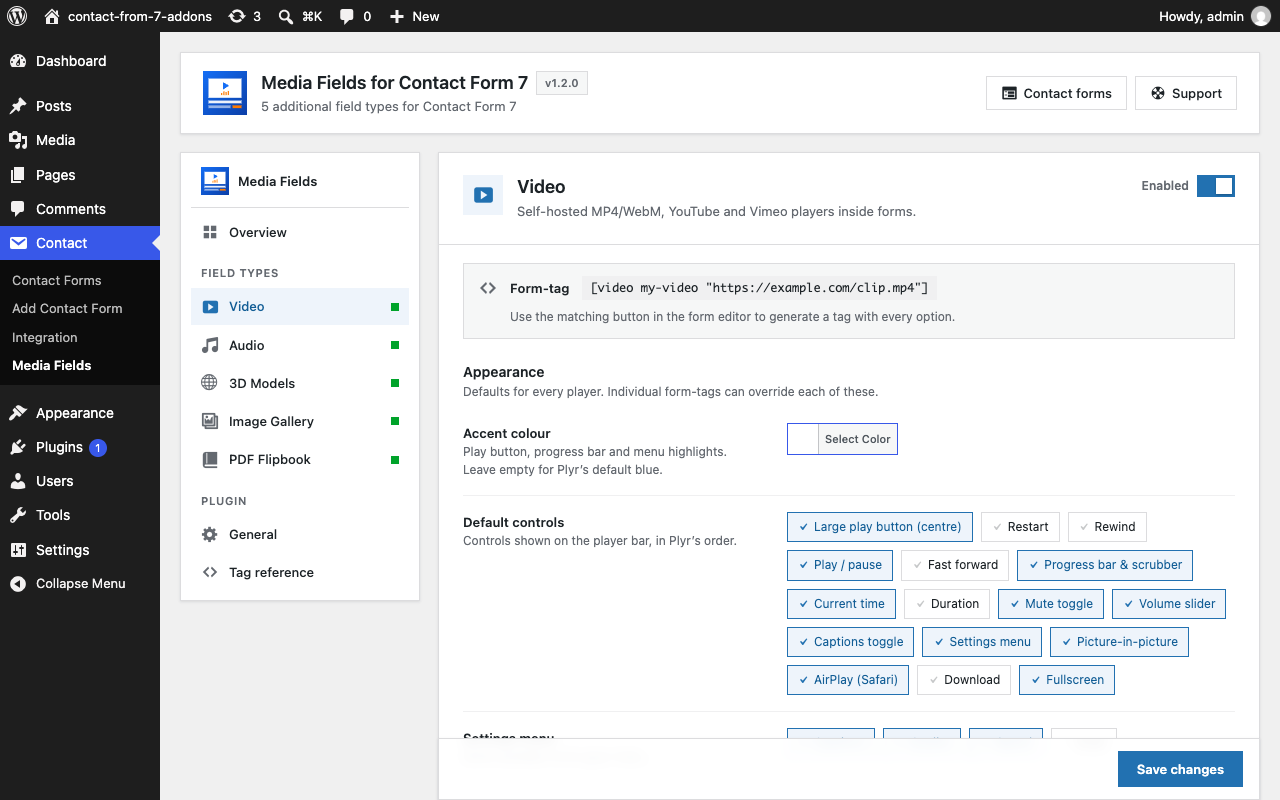Click the Support button
The width and height of the screenshot is (1280, 800).
pos(1186,93)
